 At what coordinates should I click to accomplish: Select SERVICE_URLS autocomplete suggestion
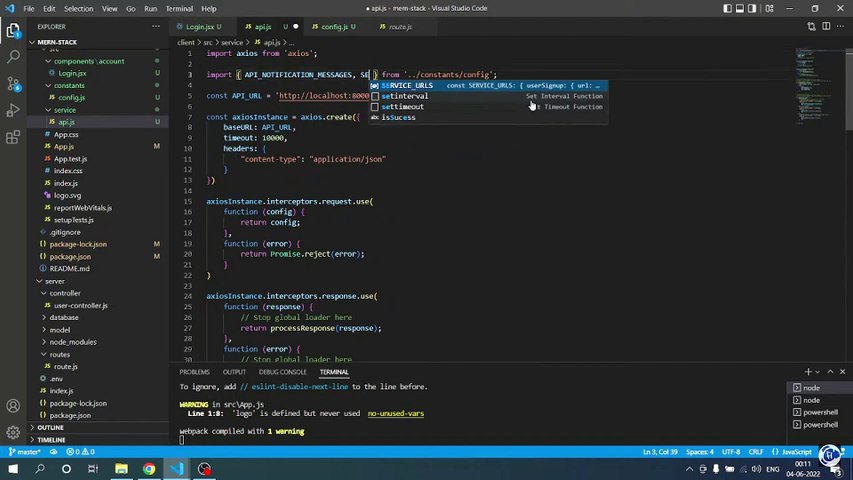click(488, 85)
